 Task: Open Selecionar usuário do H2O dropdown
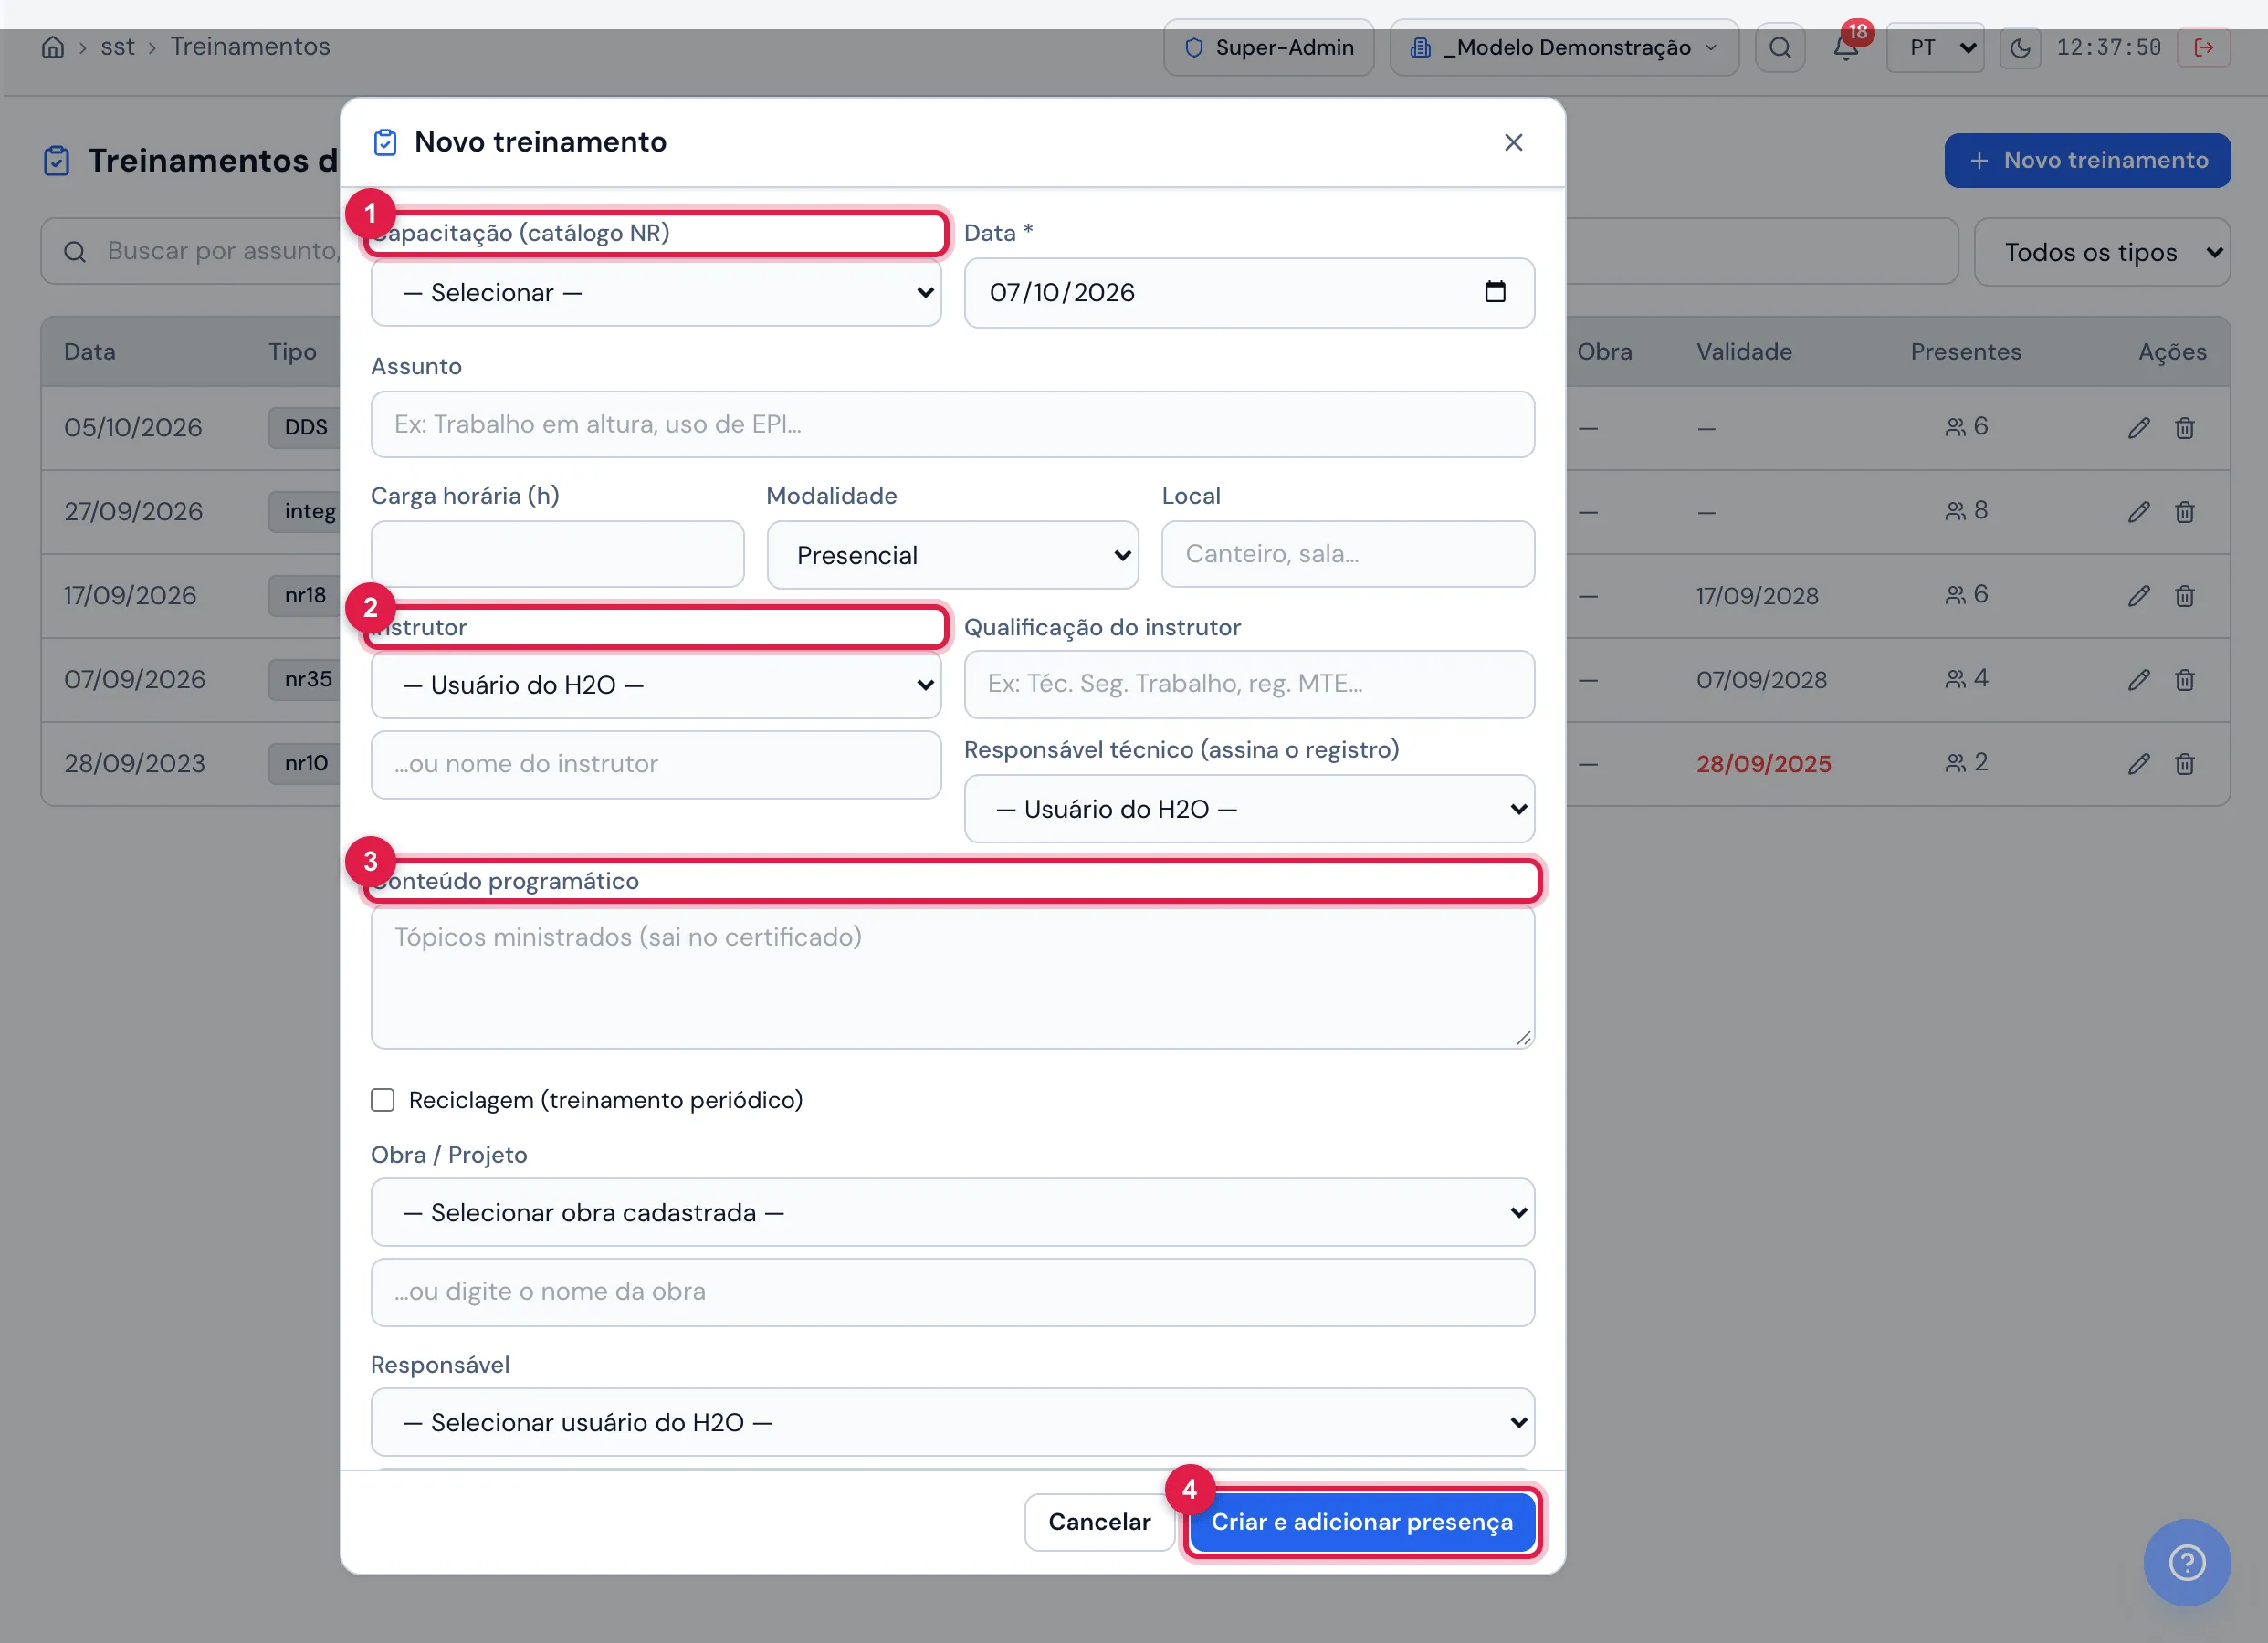pos(952,1422)
